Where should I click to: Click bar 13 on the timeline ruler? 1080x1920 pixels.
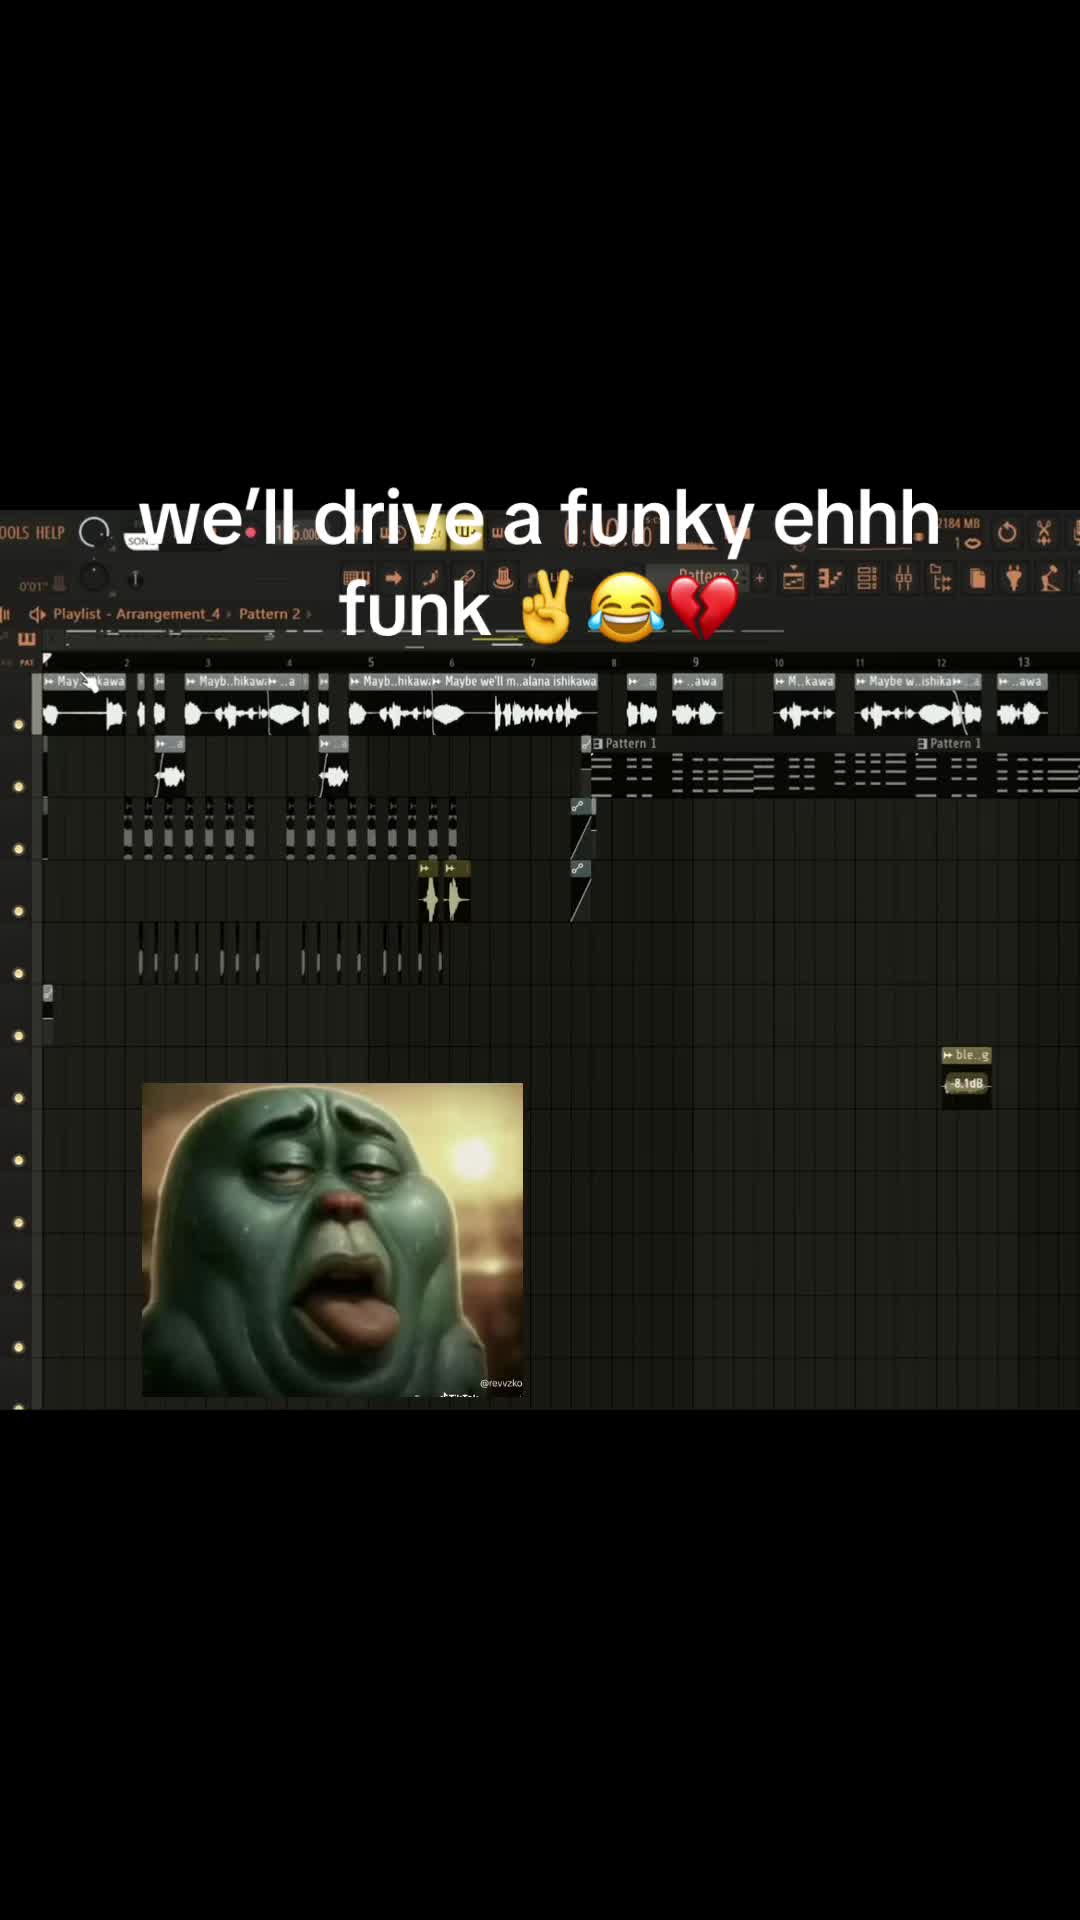(x=1023, y=662)
